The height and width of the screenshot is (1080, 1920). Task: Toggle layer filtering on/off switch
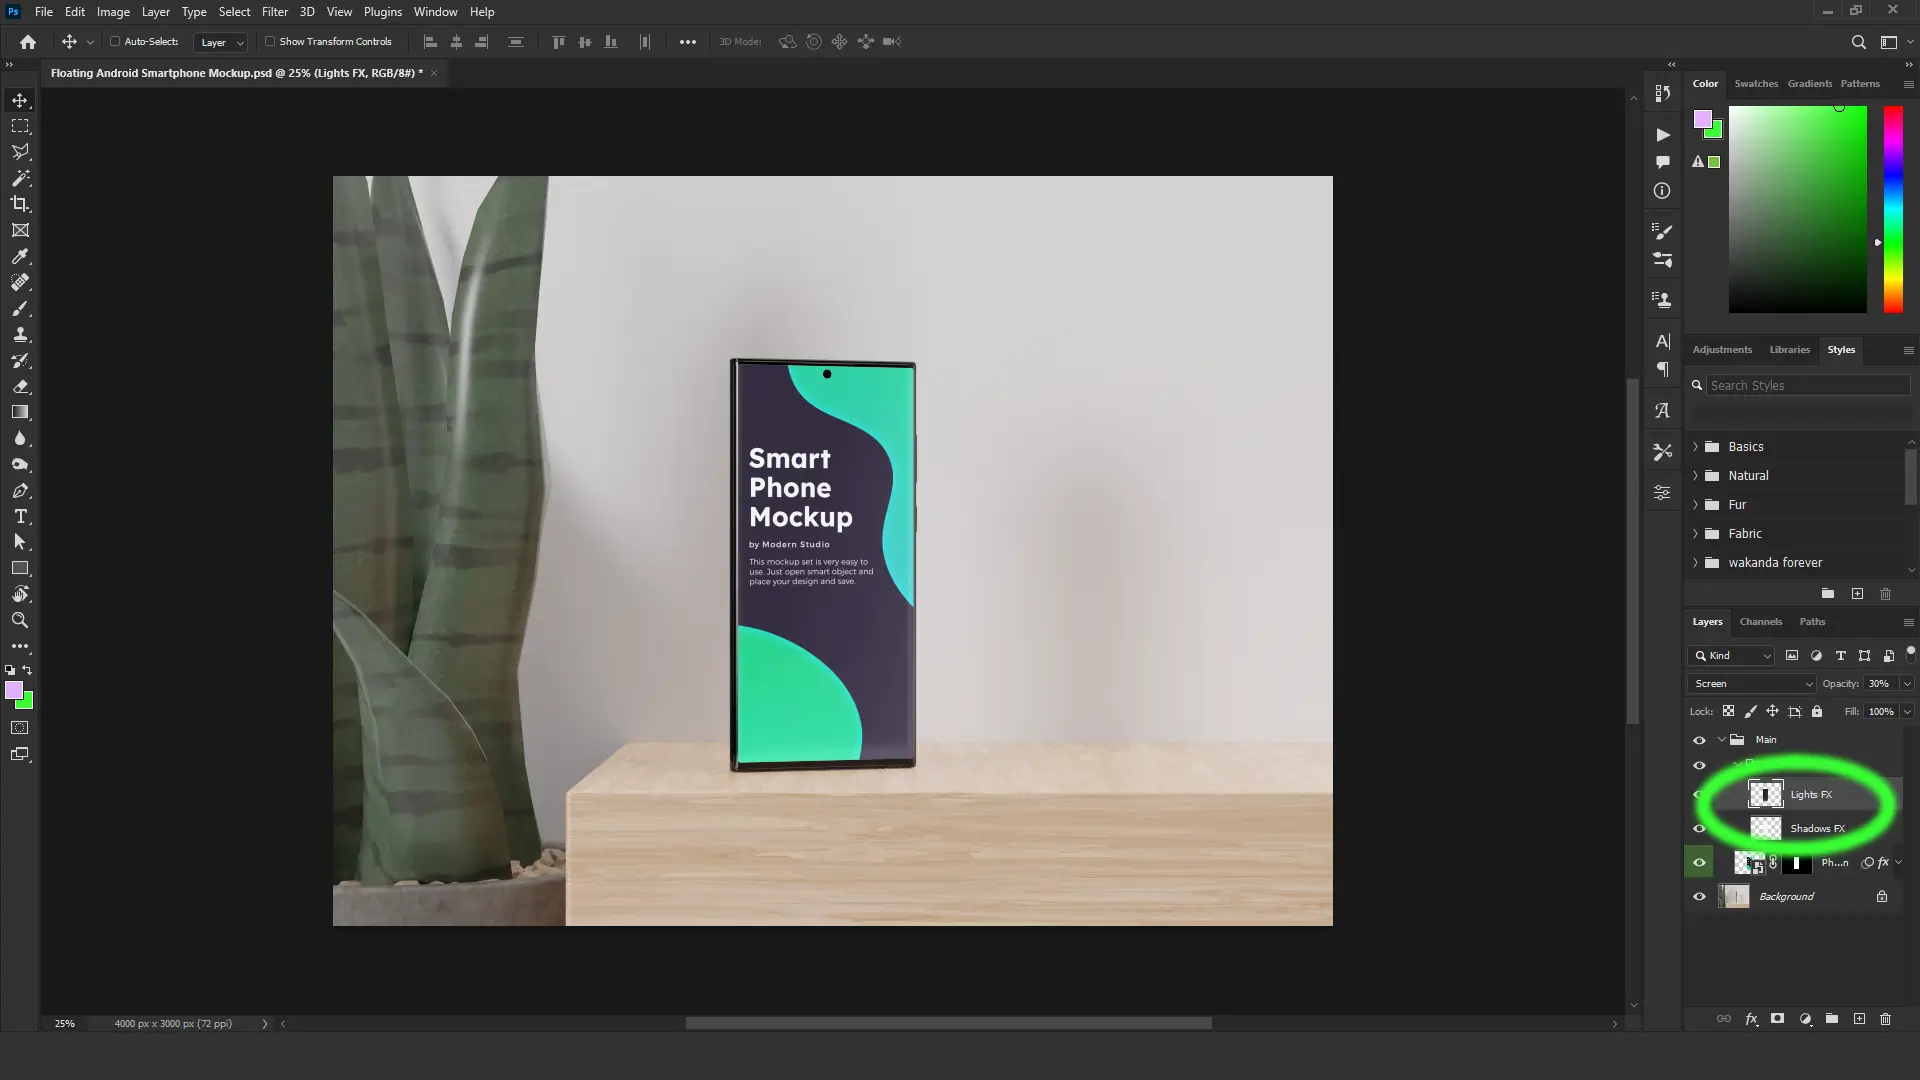[1911, 654]
